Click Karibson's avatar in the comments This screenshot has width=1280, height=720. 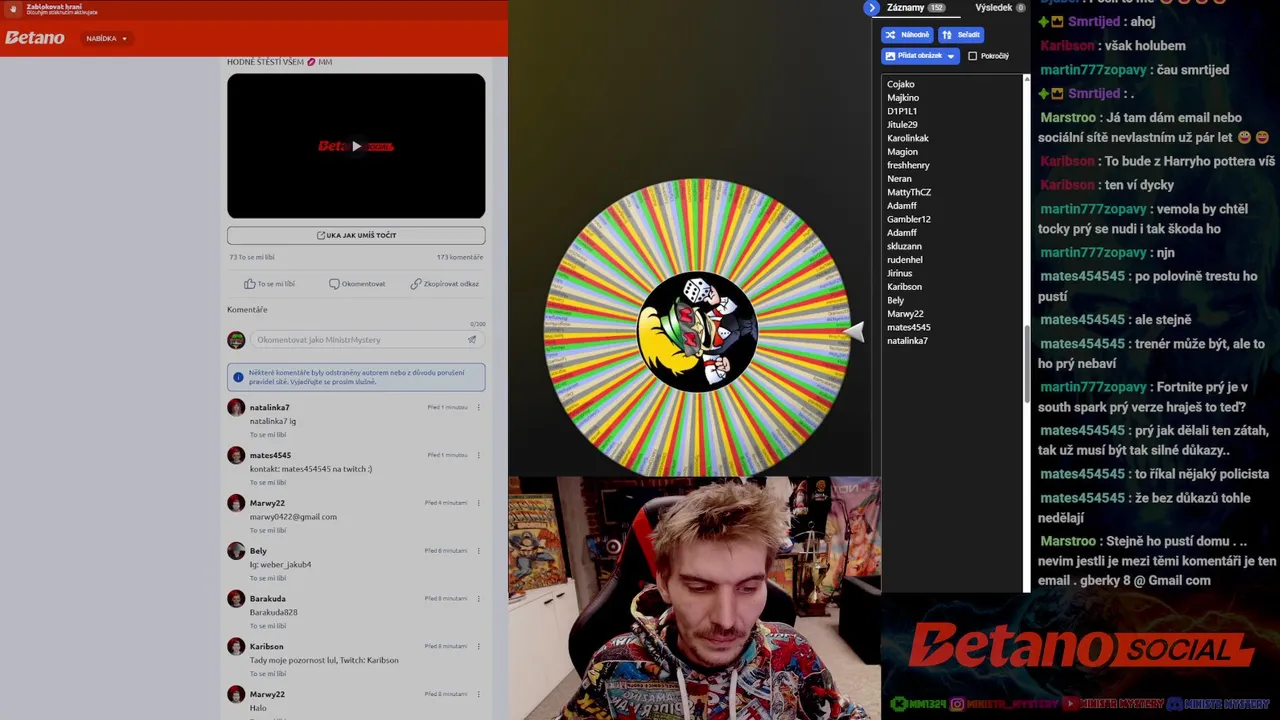pos(236,647)
